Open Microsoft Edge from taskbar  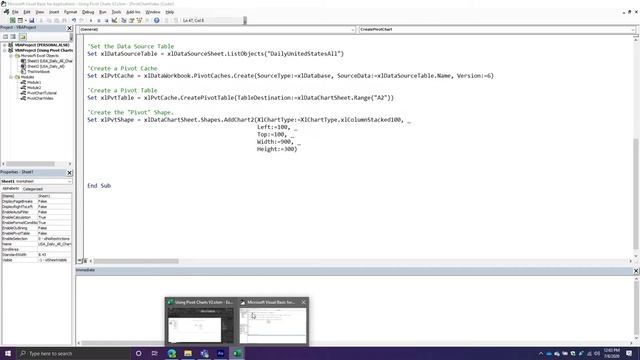pyautogui.click(x=172, y=353)
